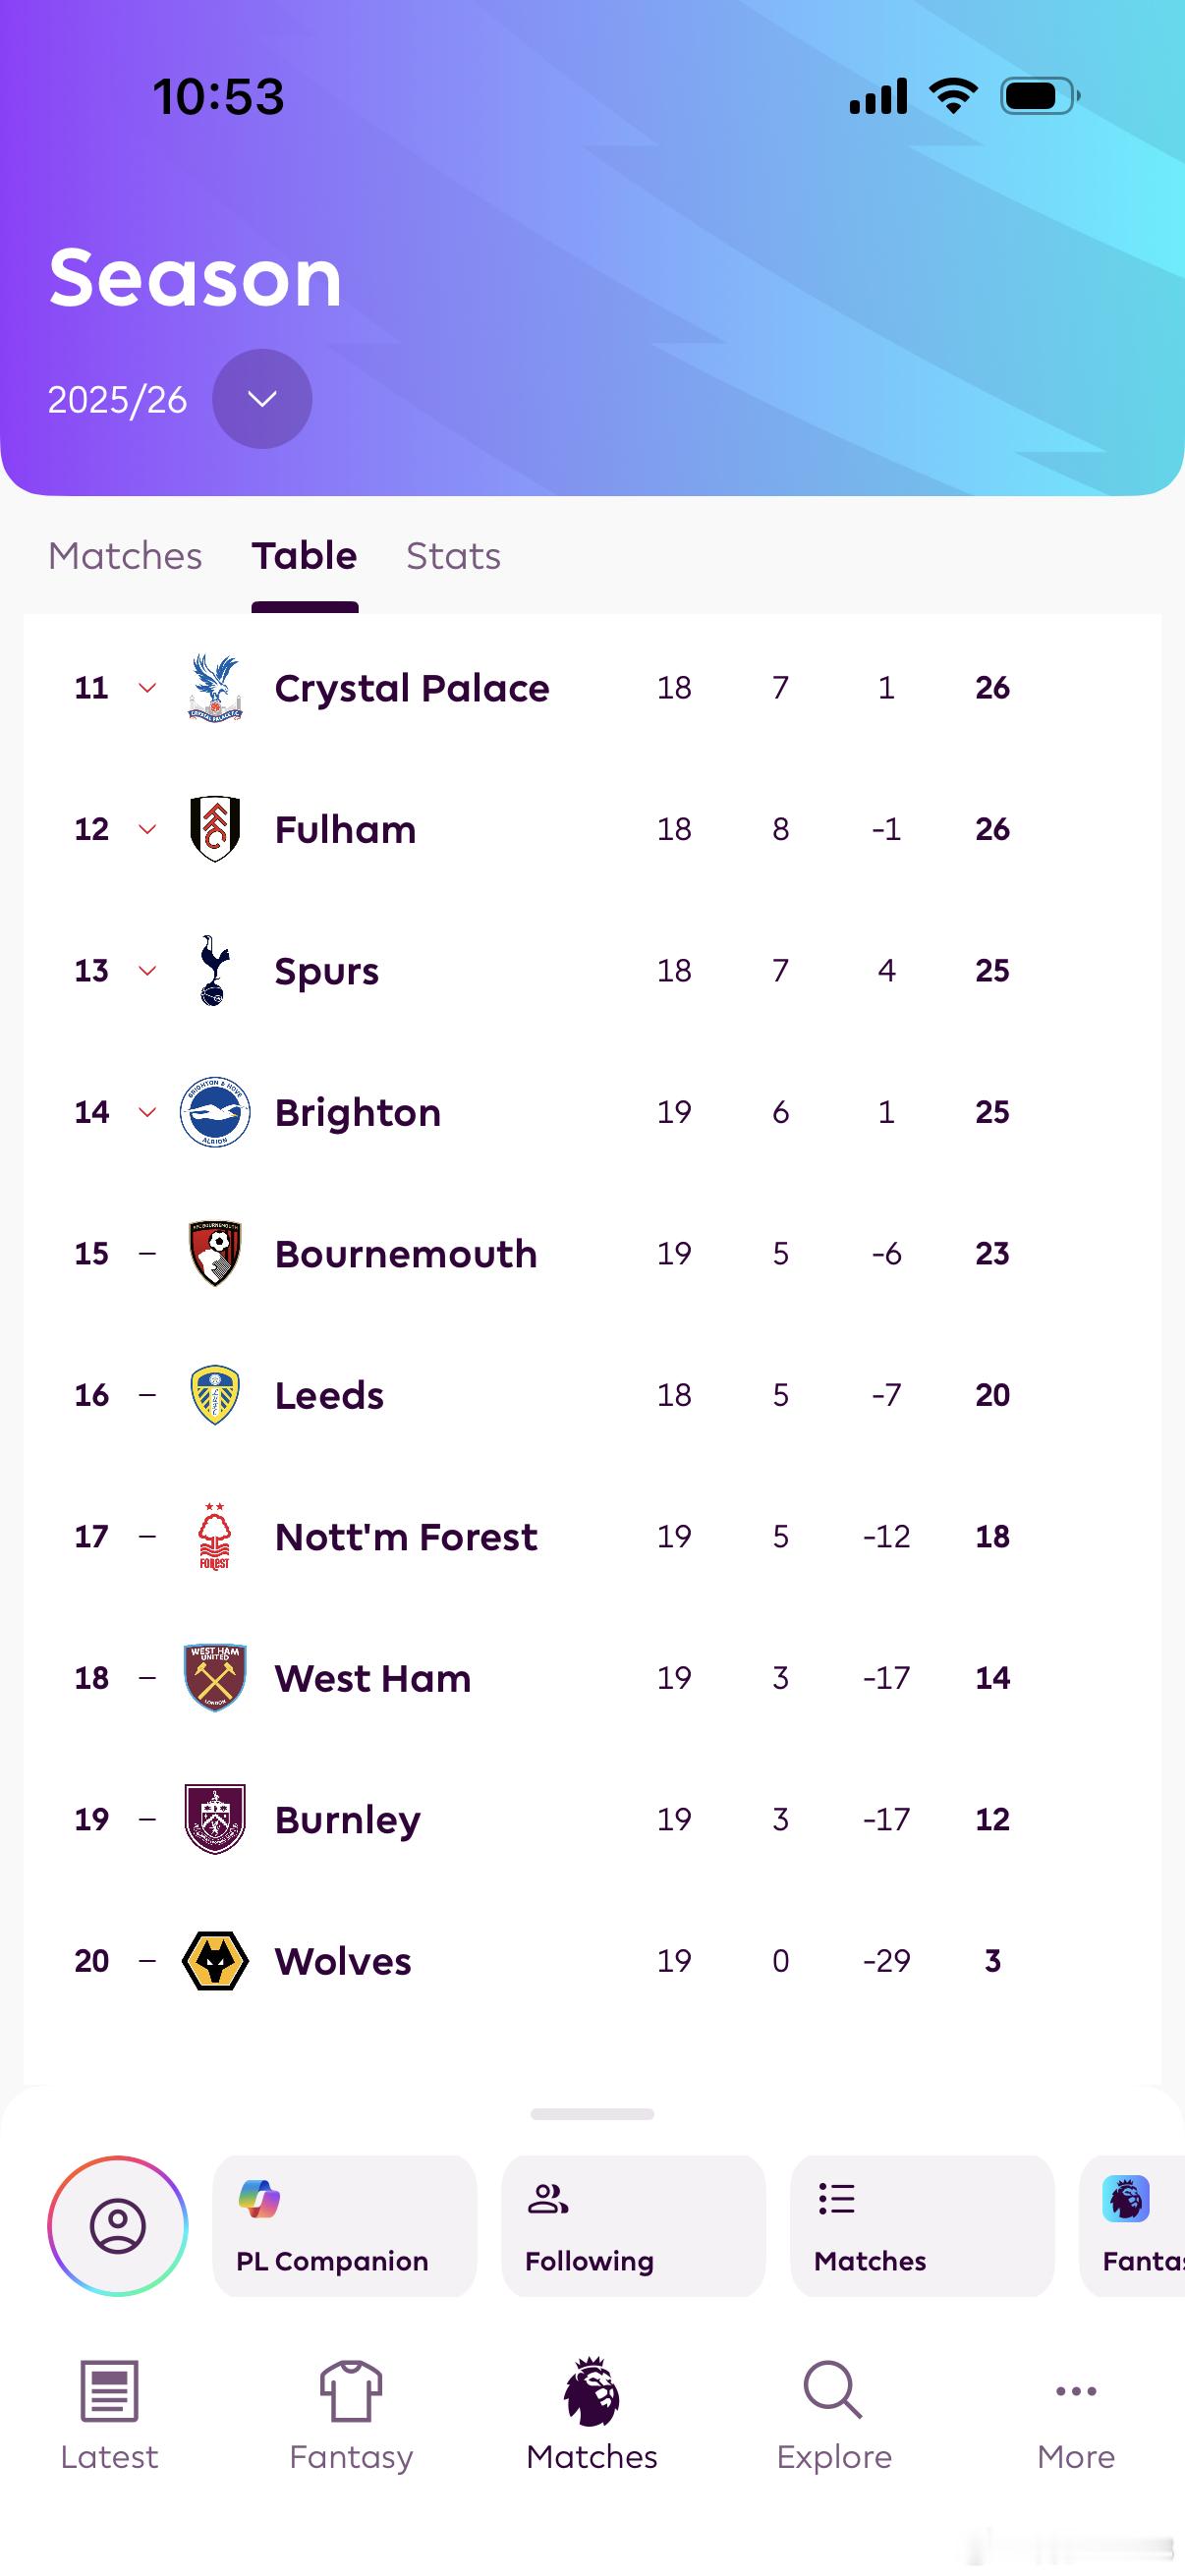Switch to the Matches season tab
1185x2576 pixels.
point(125,556)
